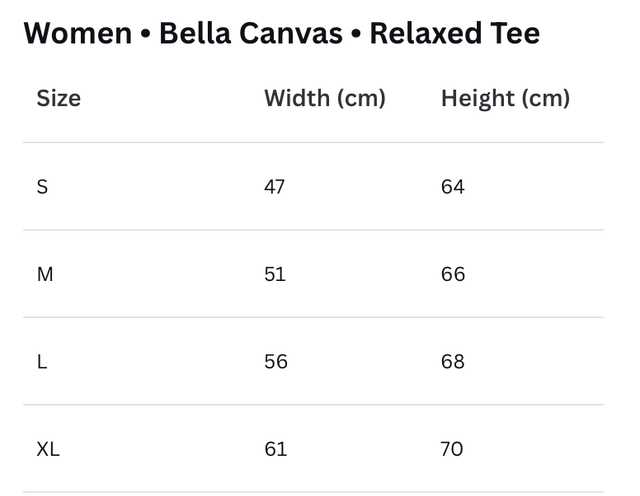Select the width value 51

coord(275,274)
